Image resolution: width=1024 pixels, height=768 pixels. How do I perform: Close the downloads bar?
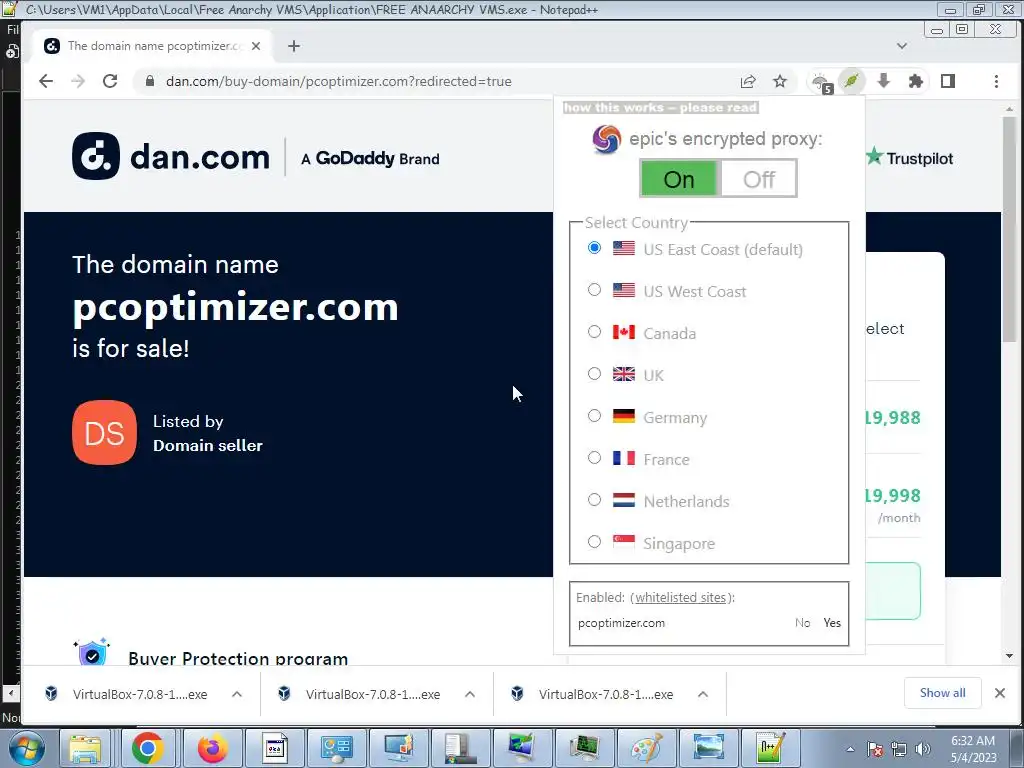click(999, 693)
